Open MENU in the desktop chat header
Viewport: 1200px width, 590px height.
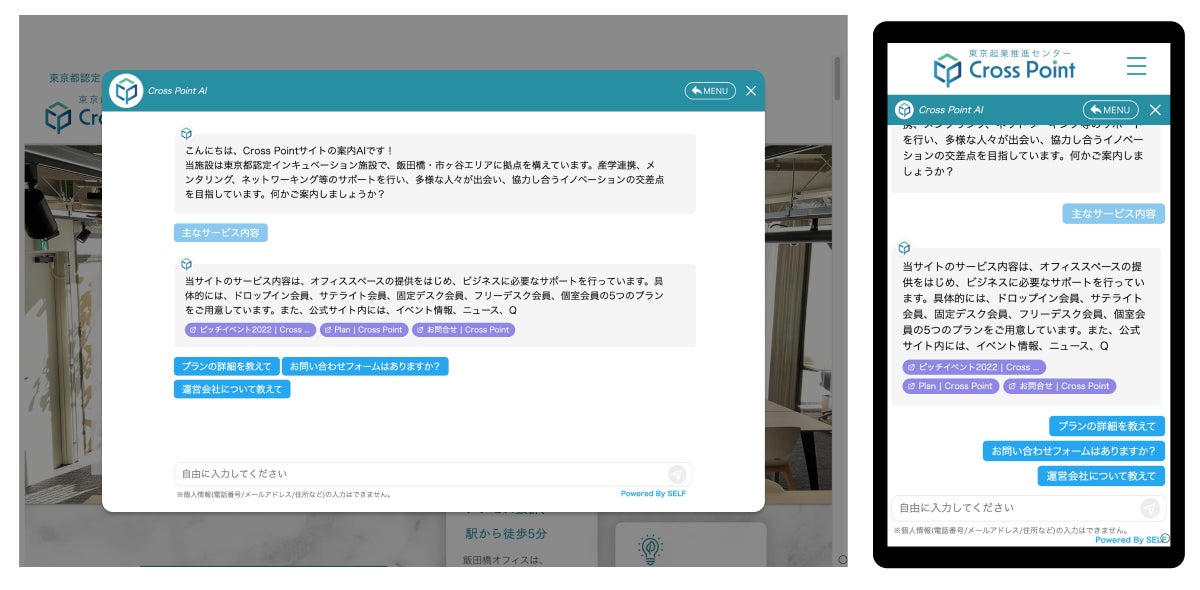tap(710, 91)
